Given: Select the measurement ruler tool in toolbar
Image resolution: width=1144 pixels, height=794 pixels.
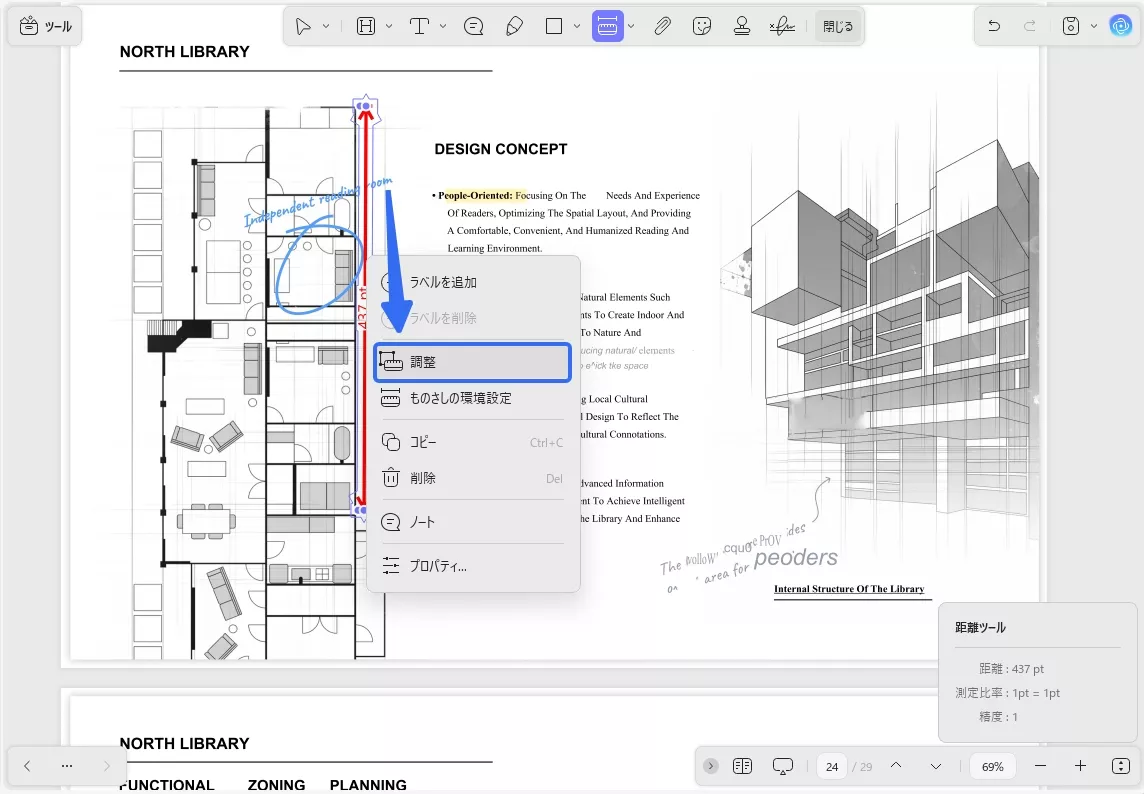Looking at the screenshot, I should (607, 27).
